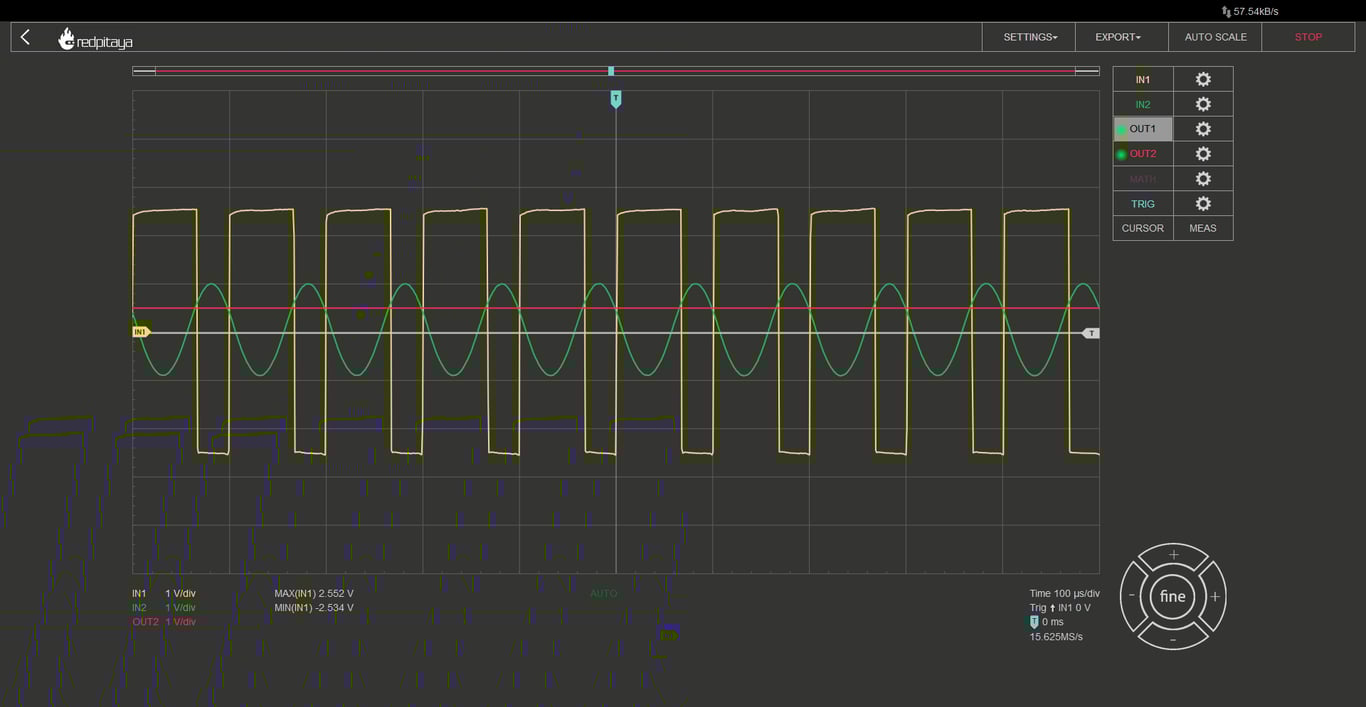Click the plus at top of joystick
The width and height of the screenshot is (1366, 707).
(1173, 555)
